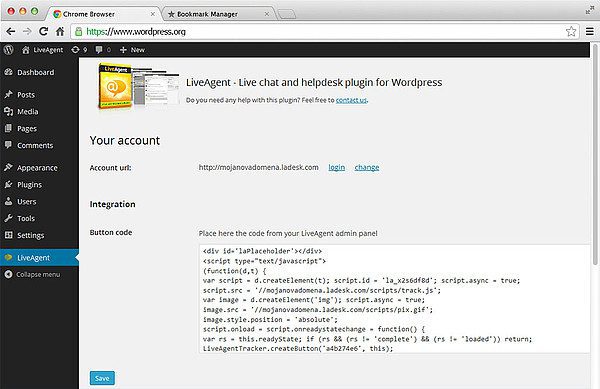Image resolution: width=600 pixels, height=389 pixels.
Task: Click the Collapse menu arrow icon
Action: (8, 274)
